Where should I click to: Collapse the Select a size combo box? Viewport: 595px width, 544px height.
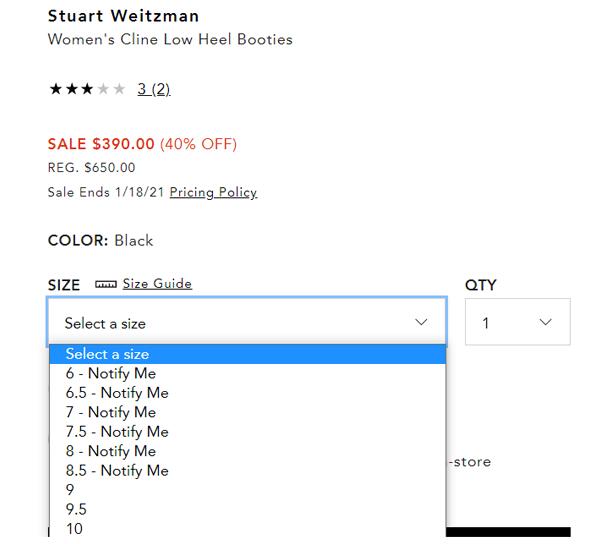tap(247, 322)
